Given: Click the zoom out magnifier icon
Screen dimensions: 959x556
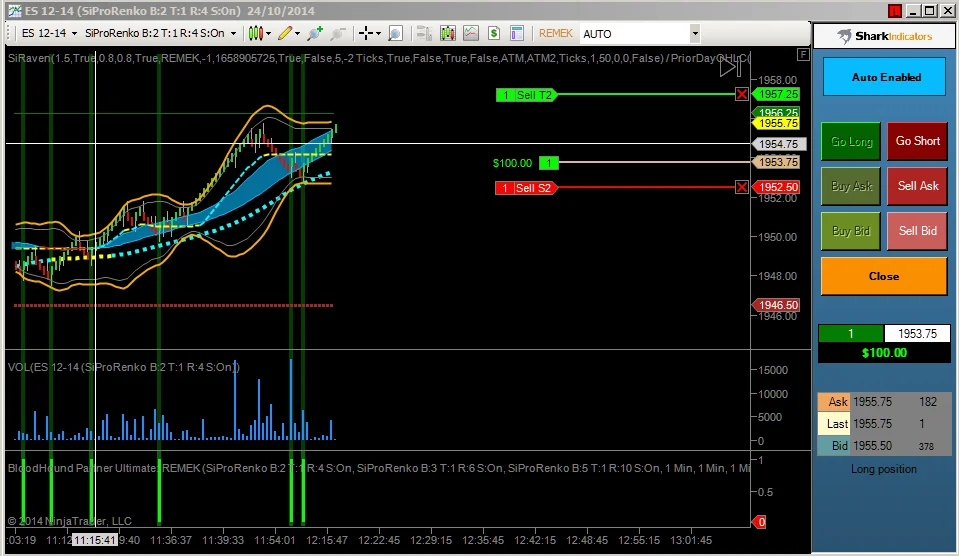Looking at the screenshot, I should [338, 33].
